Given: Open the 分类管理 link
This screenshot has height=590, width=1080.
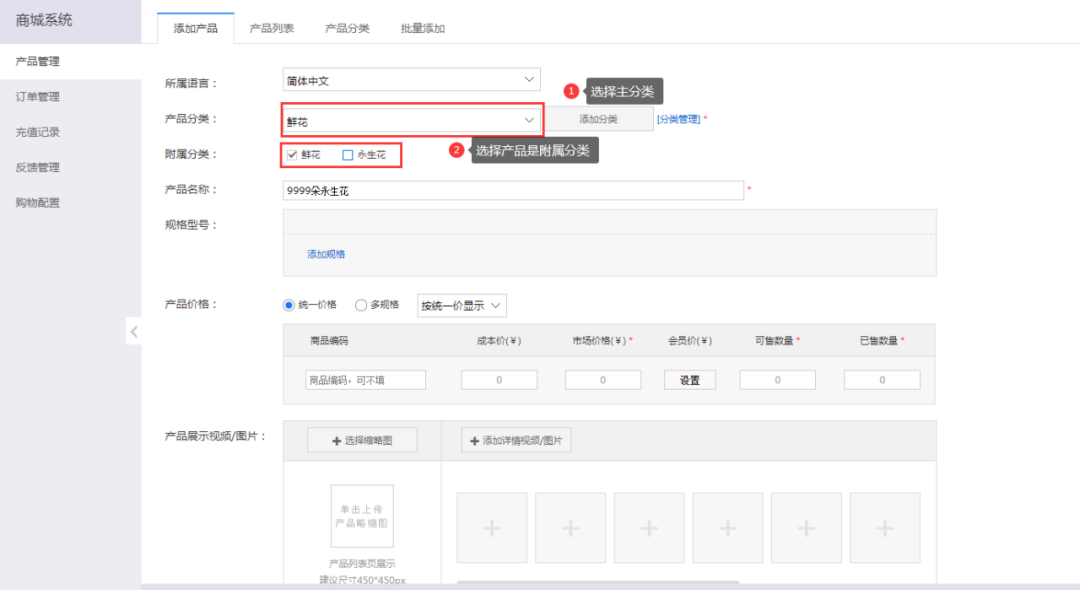Looking at the screenshot, I should tap(678, 119).
